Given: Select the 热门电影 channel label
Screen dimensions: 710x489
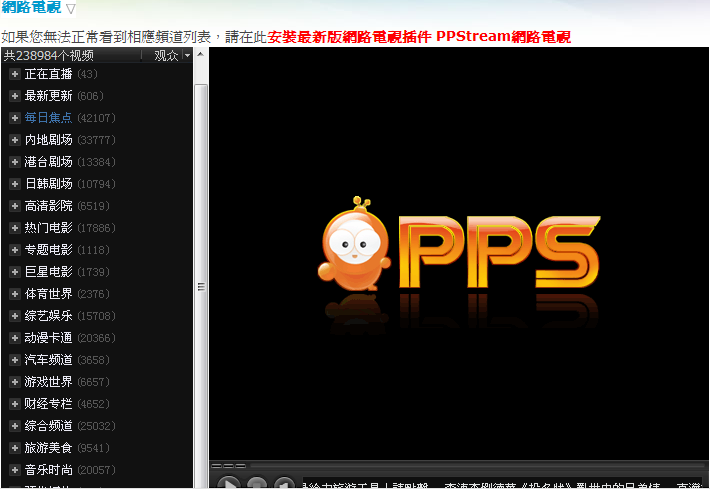Looking at the screenshot, I should (48, 228).
